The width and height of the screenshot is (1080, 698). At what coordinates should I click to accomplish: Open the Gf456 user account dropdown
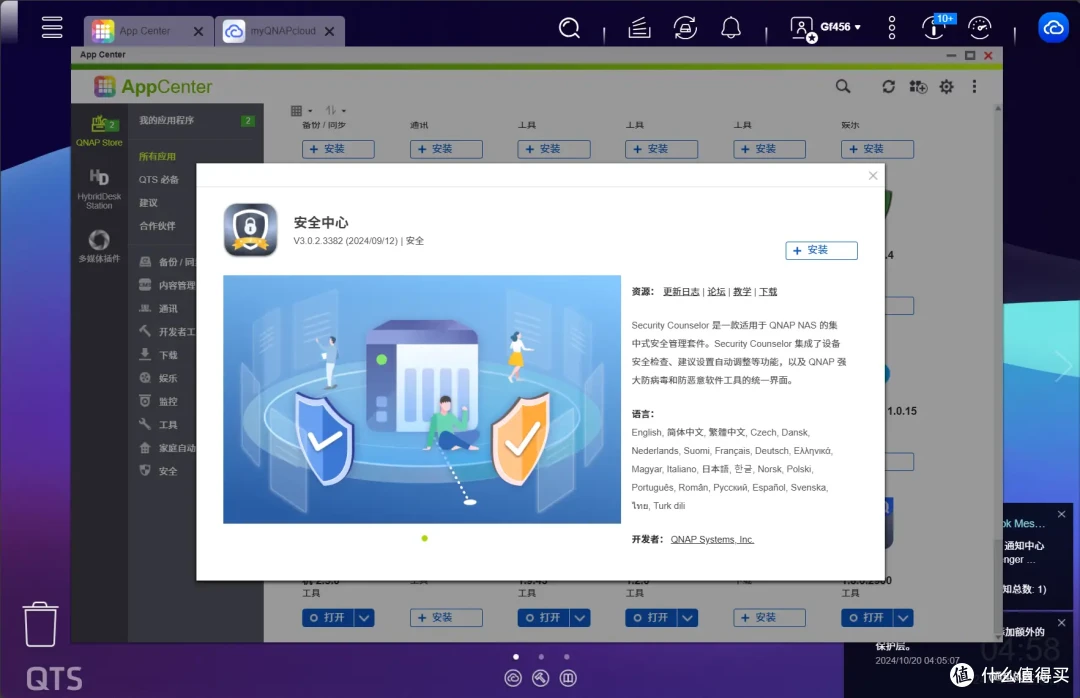coord(826,28)
